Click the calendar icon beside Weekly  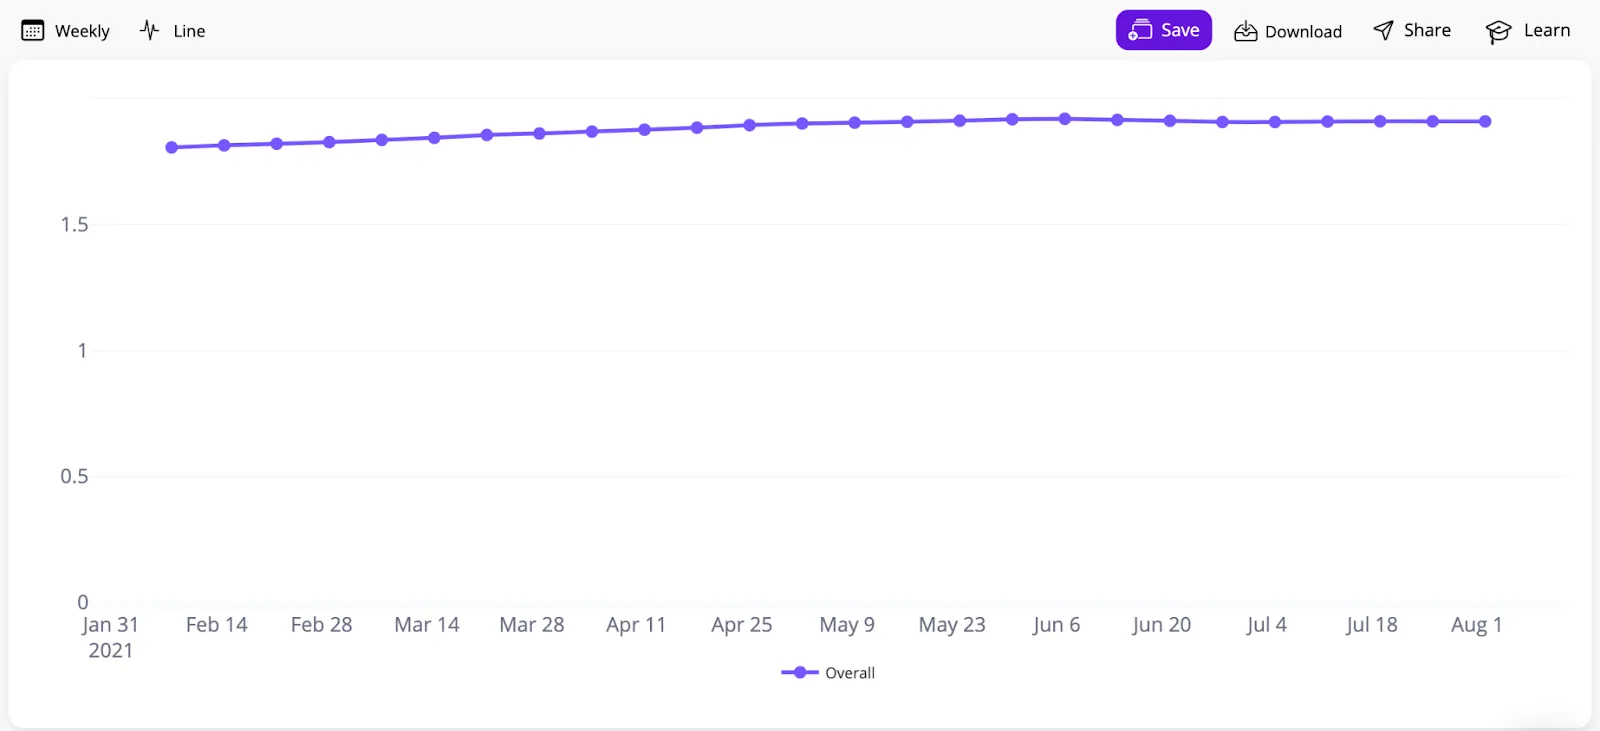[x=32, y=31]
